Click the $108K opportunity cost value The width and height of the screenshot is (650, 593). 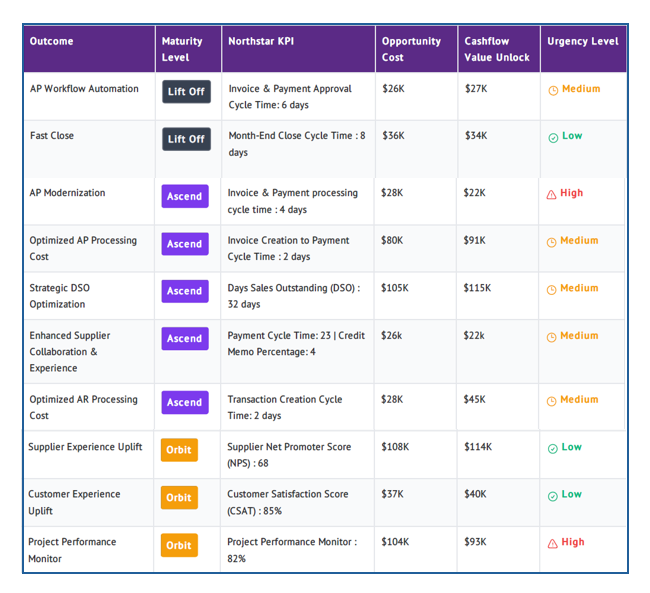click(x=395, y=447)
